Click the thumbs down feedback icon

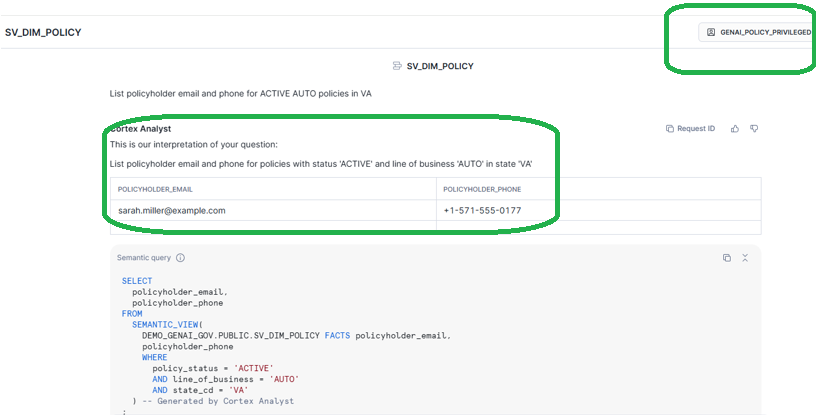(754, 129)
